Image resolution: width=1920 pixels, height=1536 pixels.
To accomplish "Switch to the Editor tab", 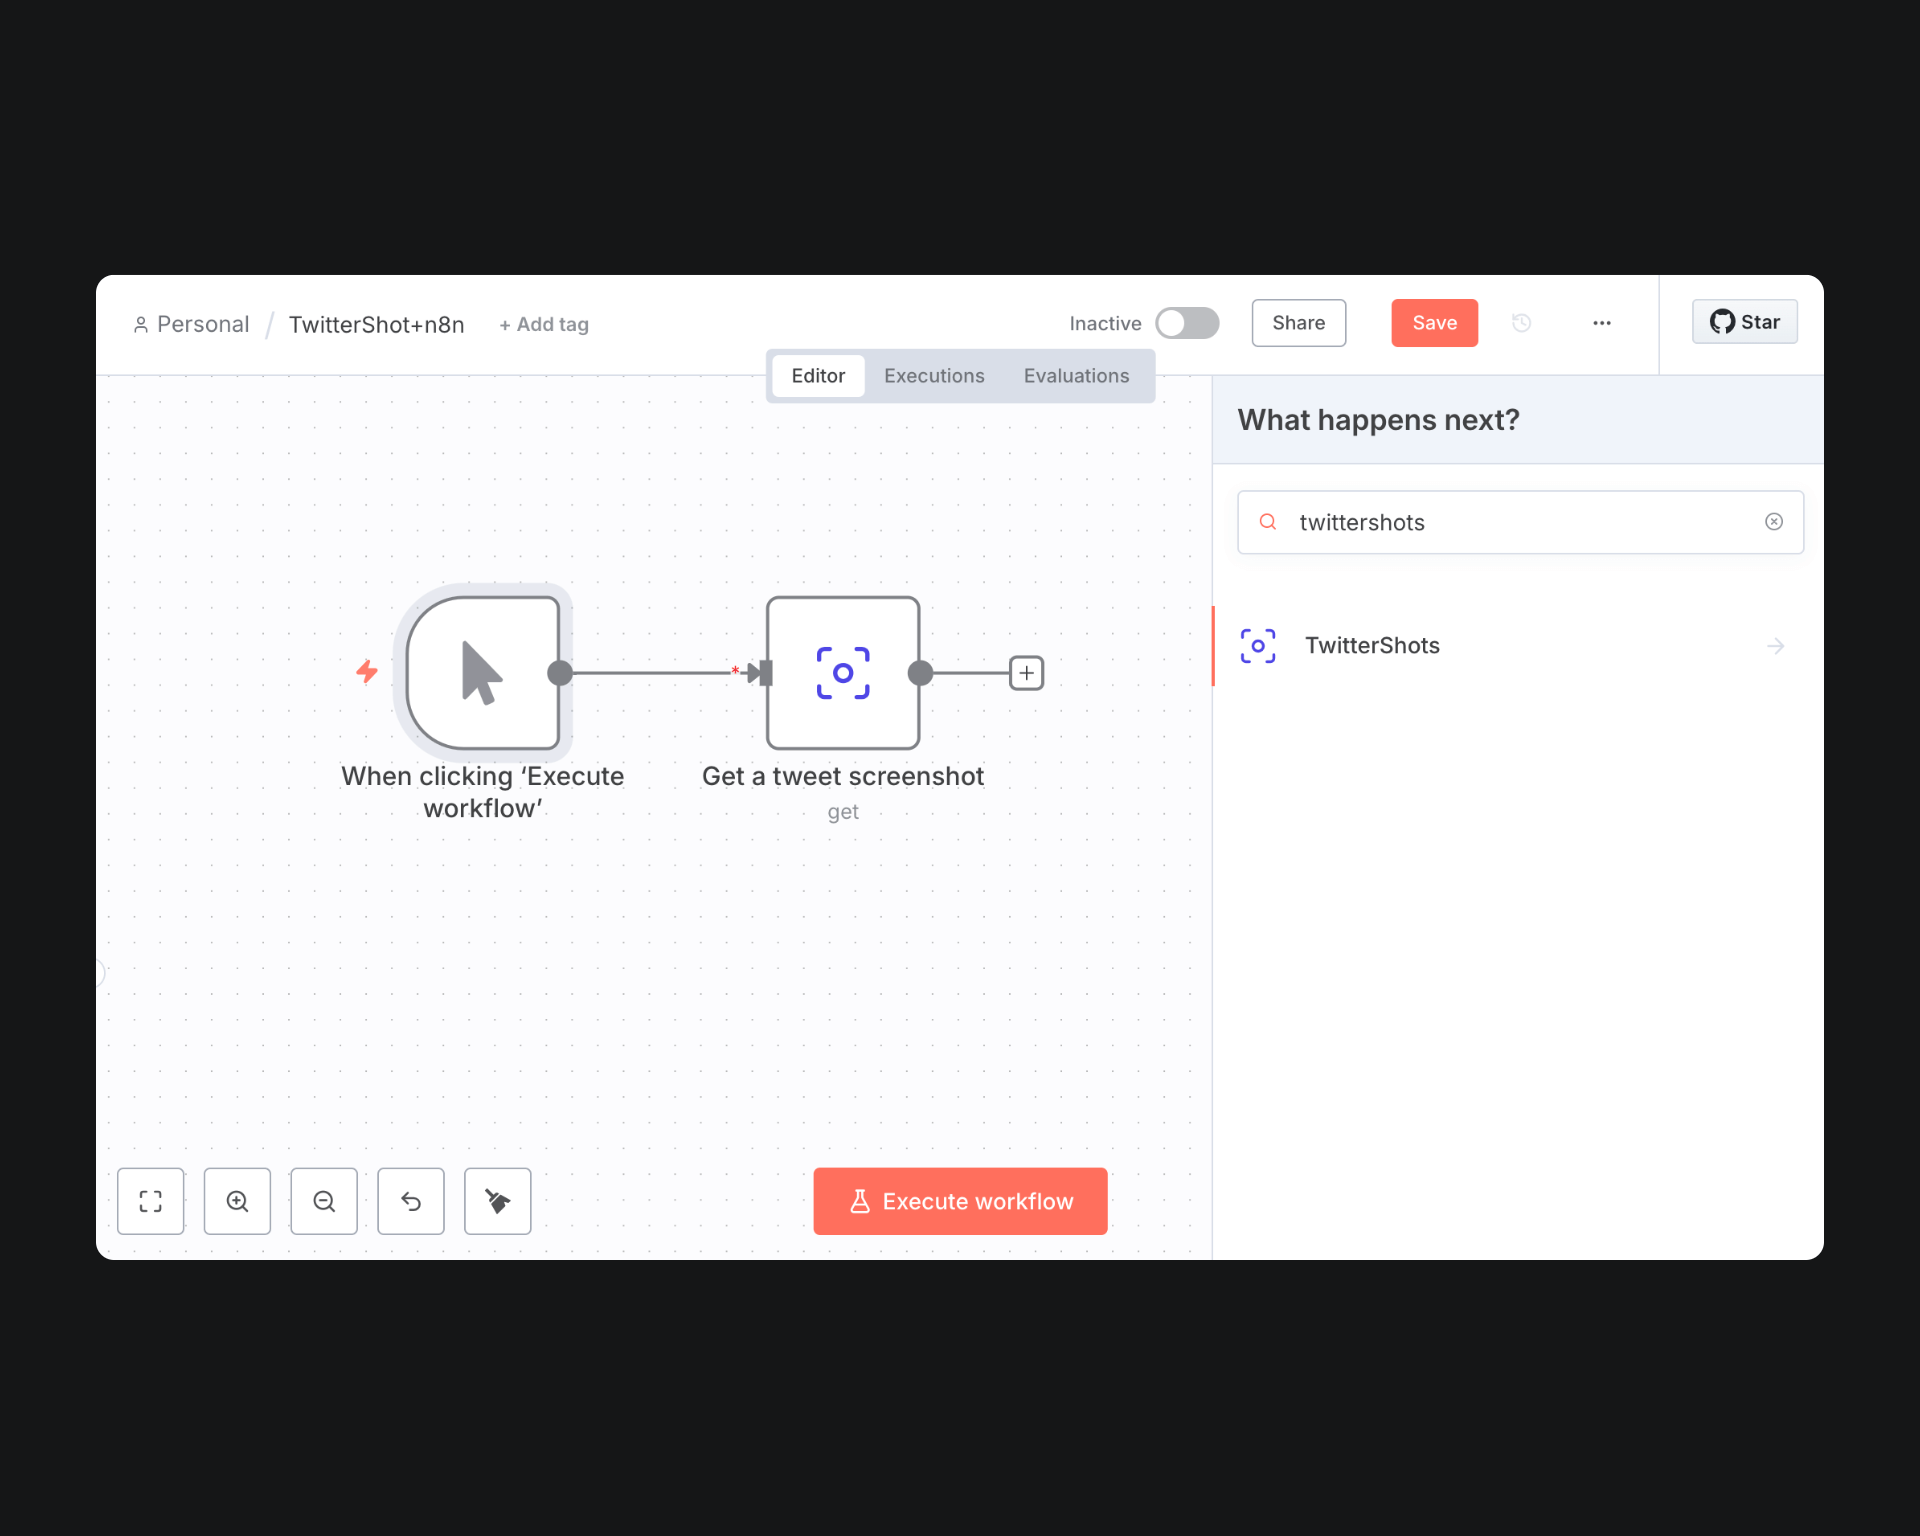I will 818,376.
